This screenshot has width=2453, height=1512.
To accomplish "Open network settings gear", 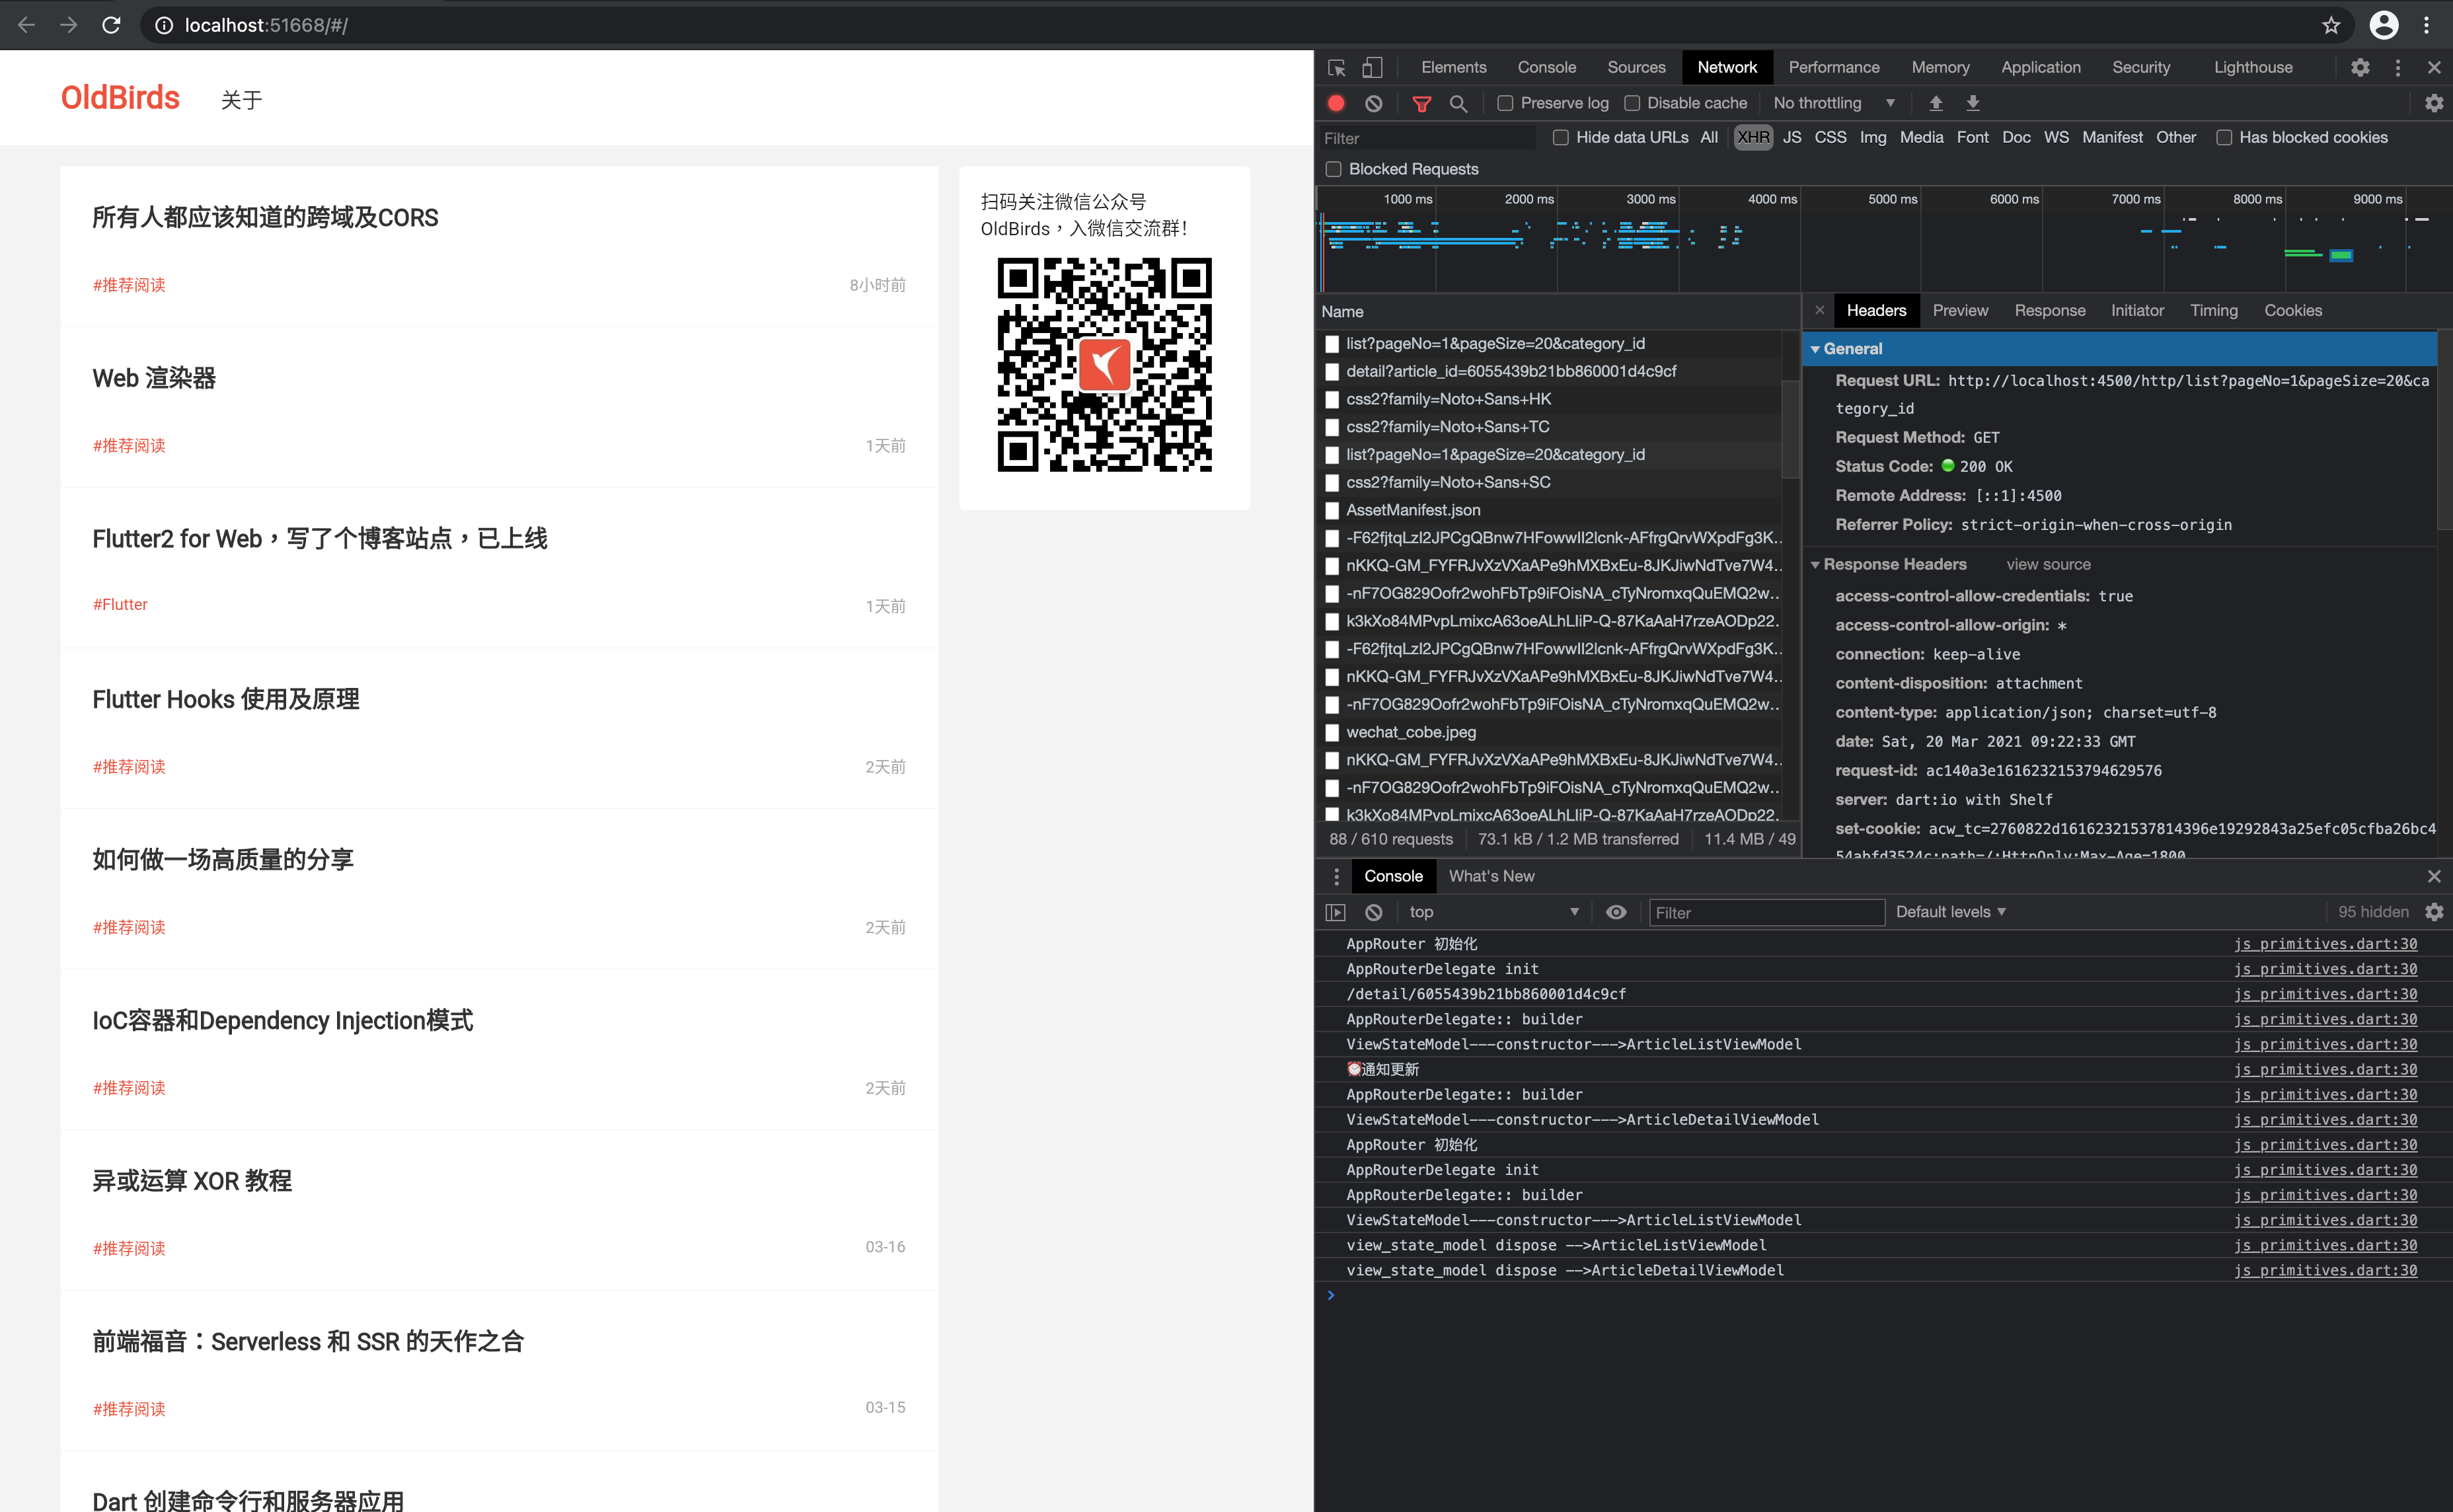I will [2434, 103].
